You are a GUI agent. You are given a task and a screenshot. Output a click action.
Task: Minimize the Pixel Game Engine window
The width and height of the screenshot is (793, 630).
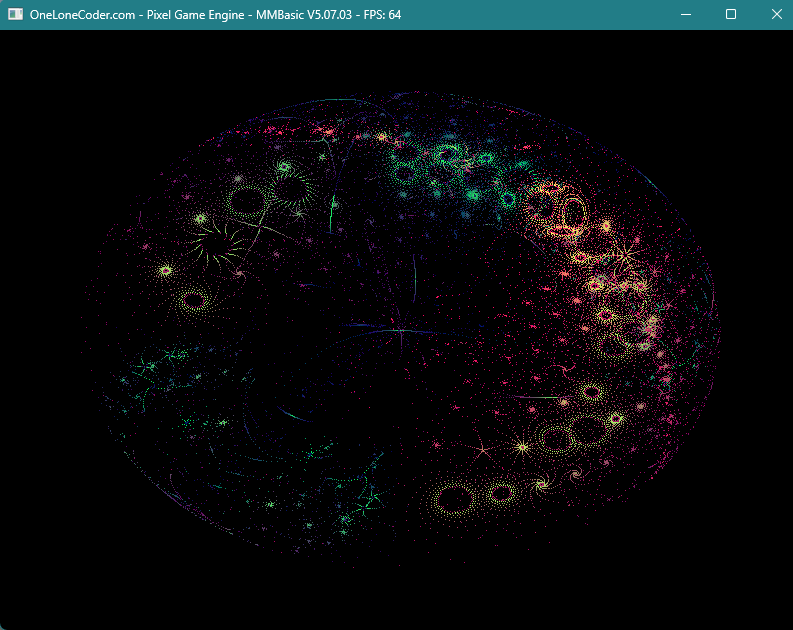tap(686, 14)
